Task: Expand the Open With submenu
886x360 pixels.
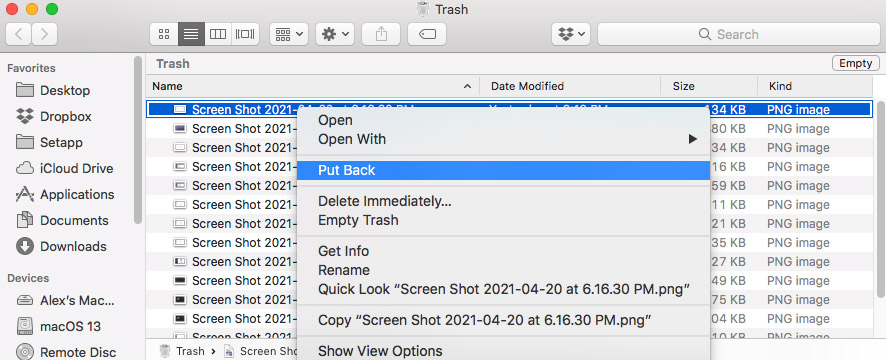Action: 503,139
